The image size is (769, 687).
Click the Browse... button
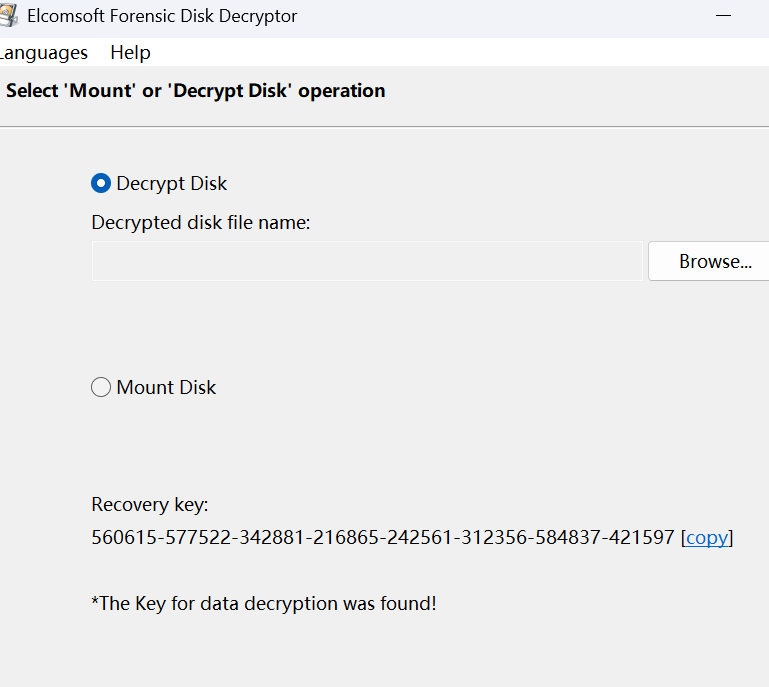[709, 261]
